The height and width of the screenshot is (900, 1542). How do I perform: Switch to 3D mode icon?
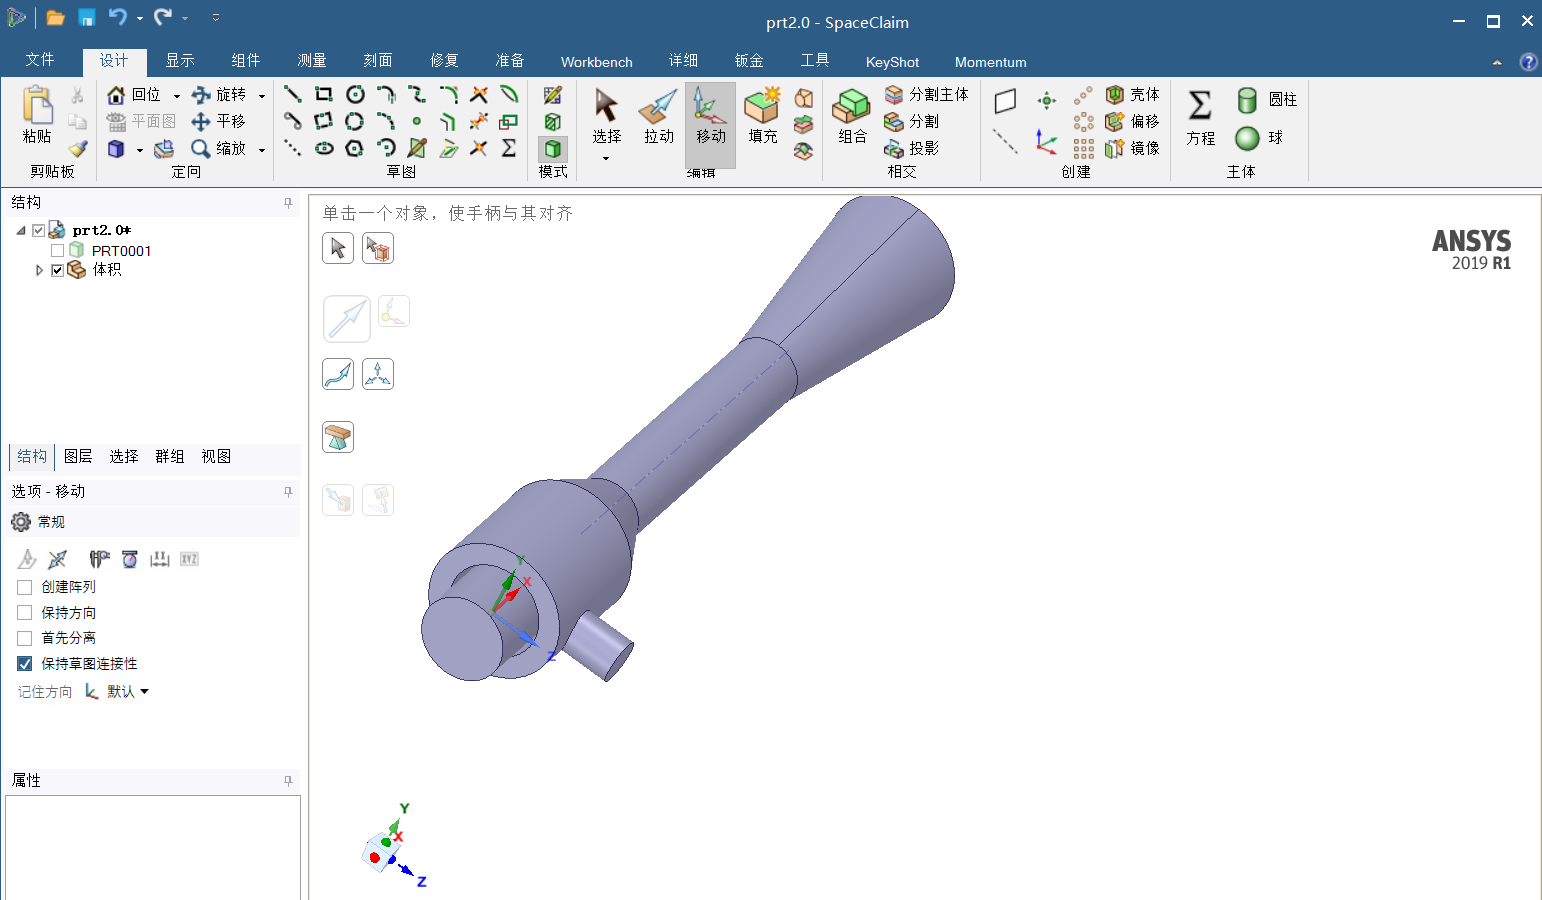pos(552,149)
